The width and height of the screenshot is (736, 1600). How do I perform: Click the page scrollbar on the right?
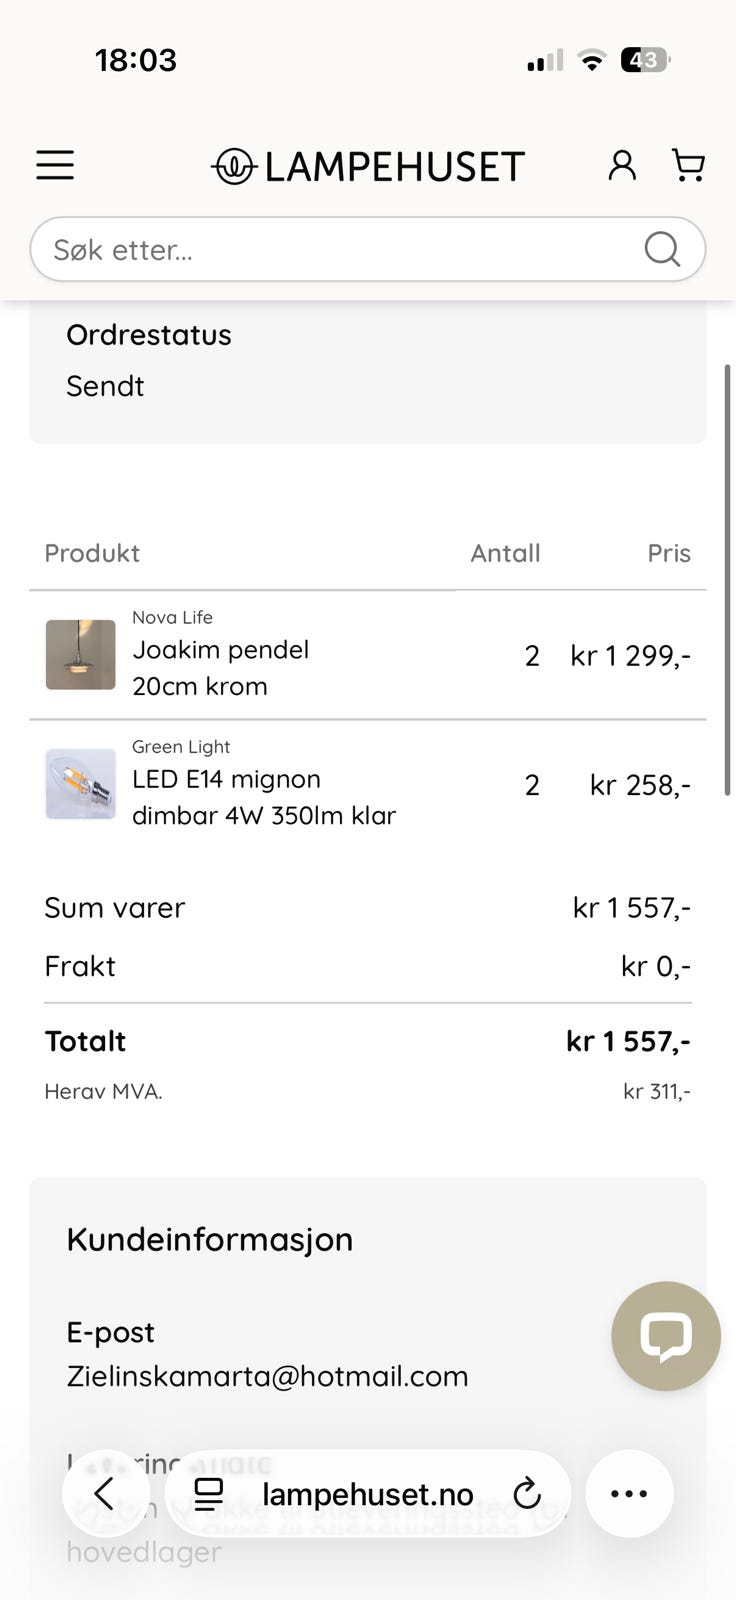coord(727,580)
